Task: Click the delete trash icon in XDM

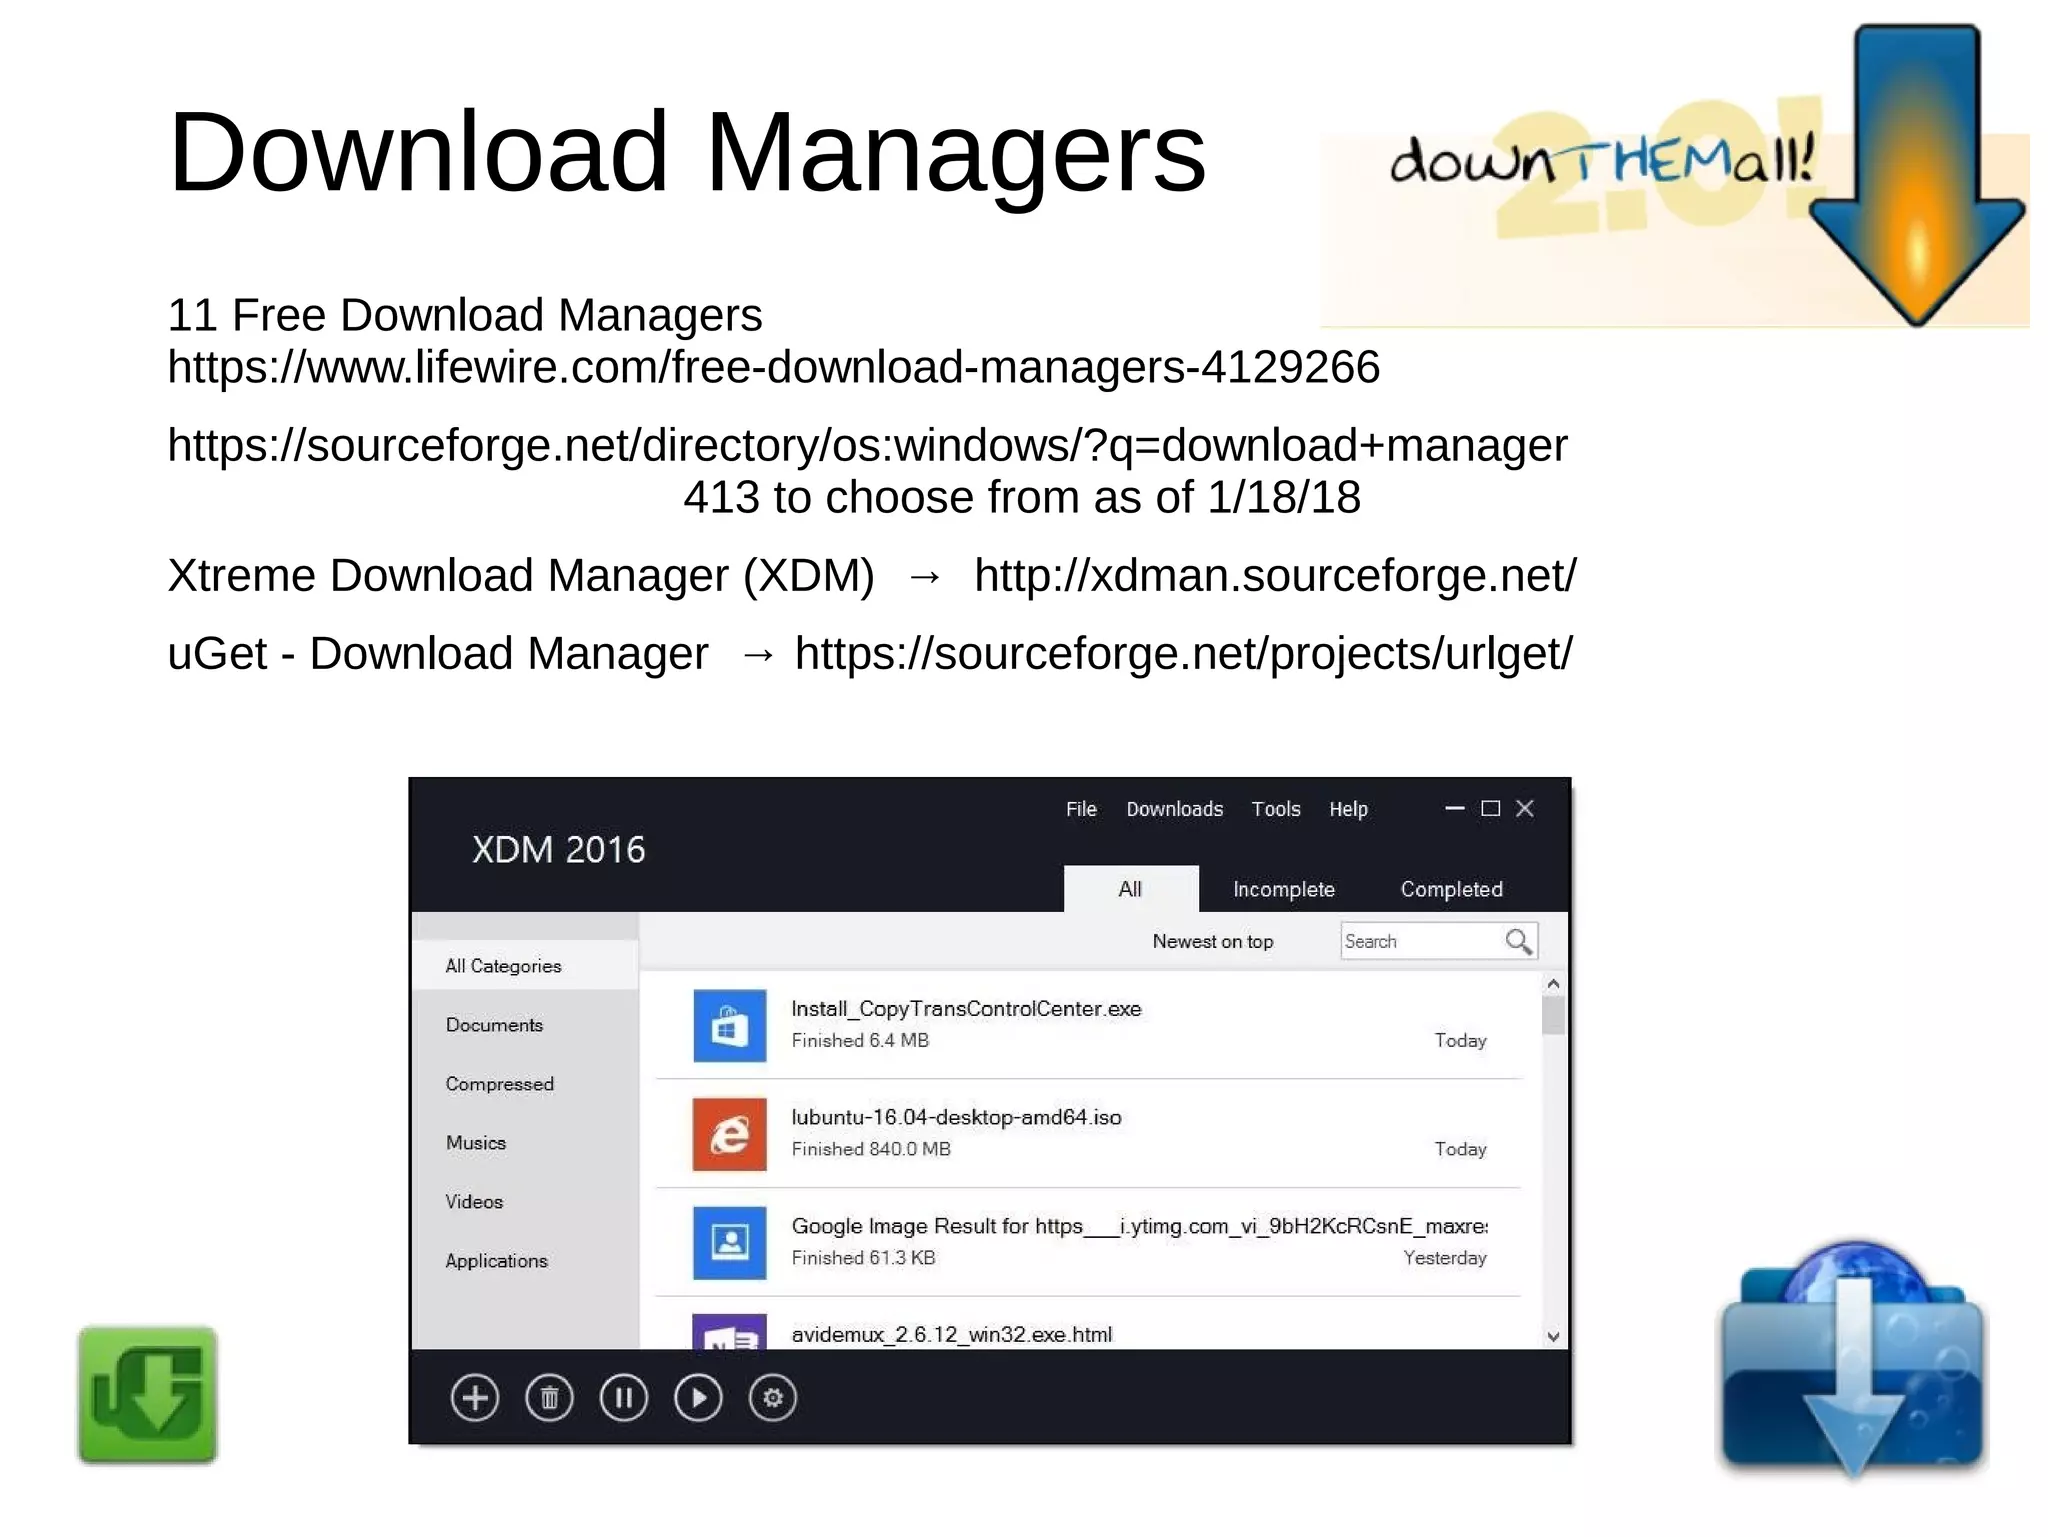Action: click(549, 1398)
